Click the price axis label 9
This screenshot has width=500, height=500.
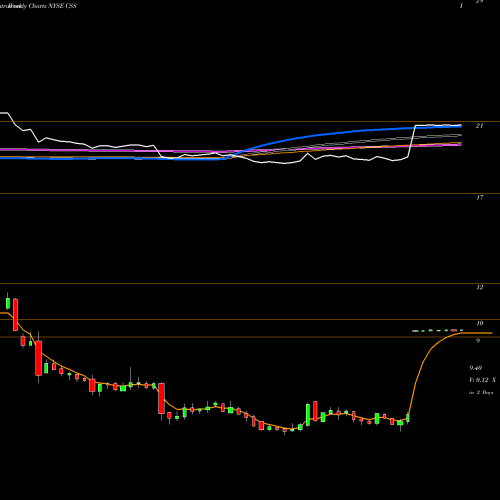point(478,341)
